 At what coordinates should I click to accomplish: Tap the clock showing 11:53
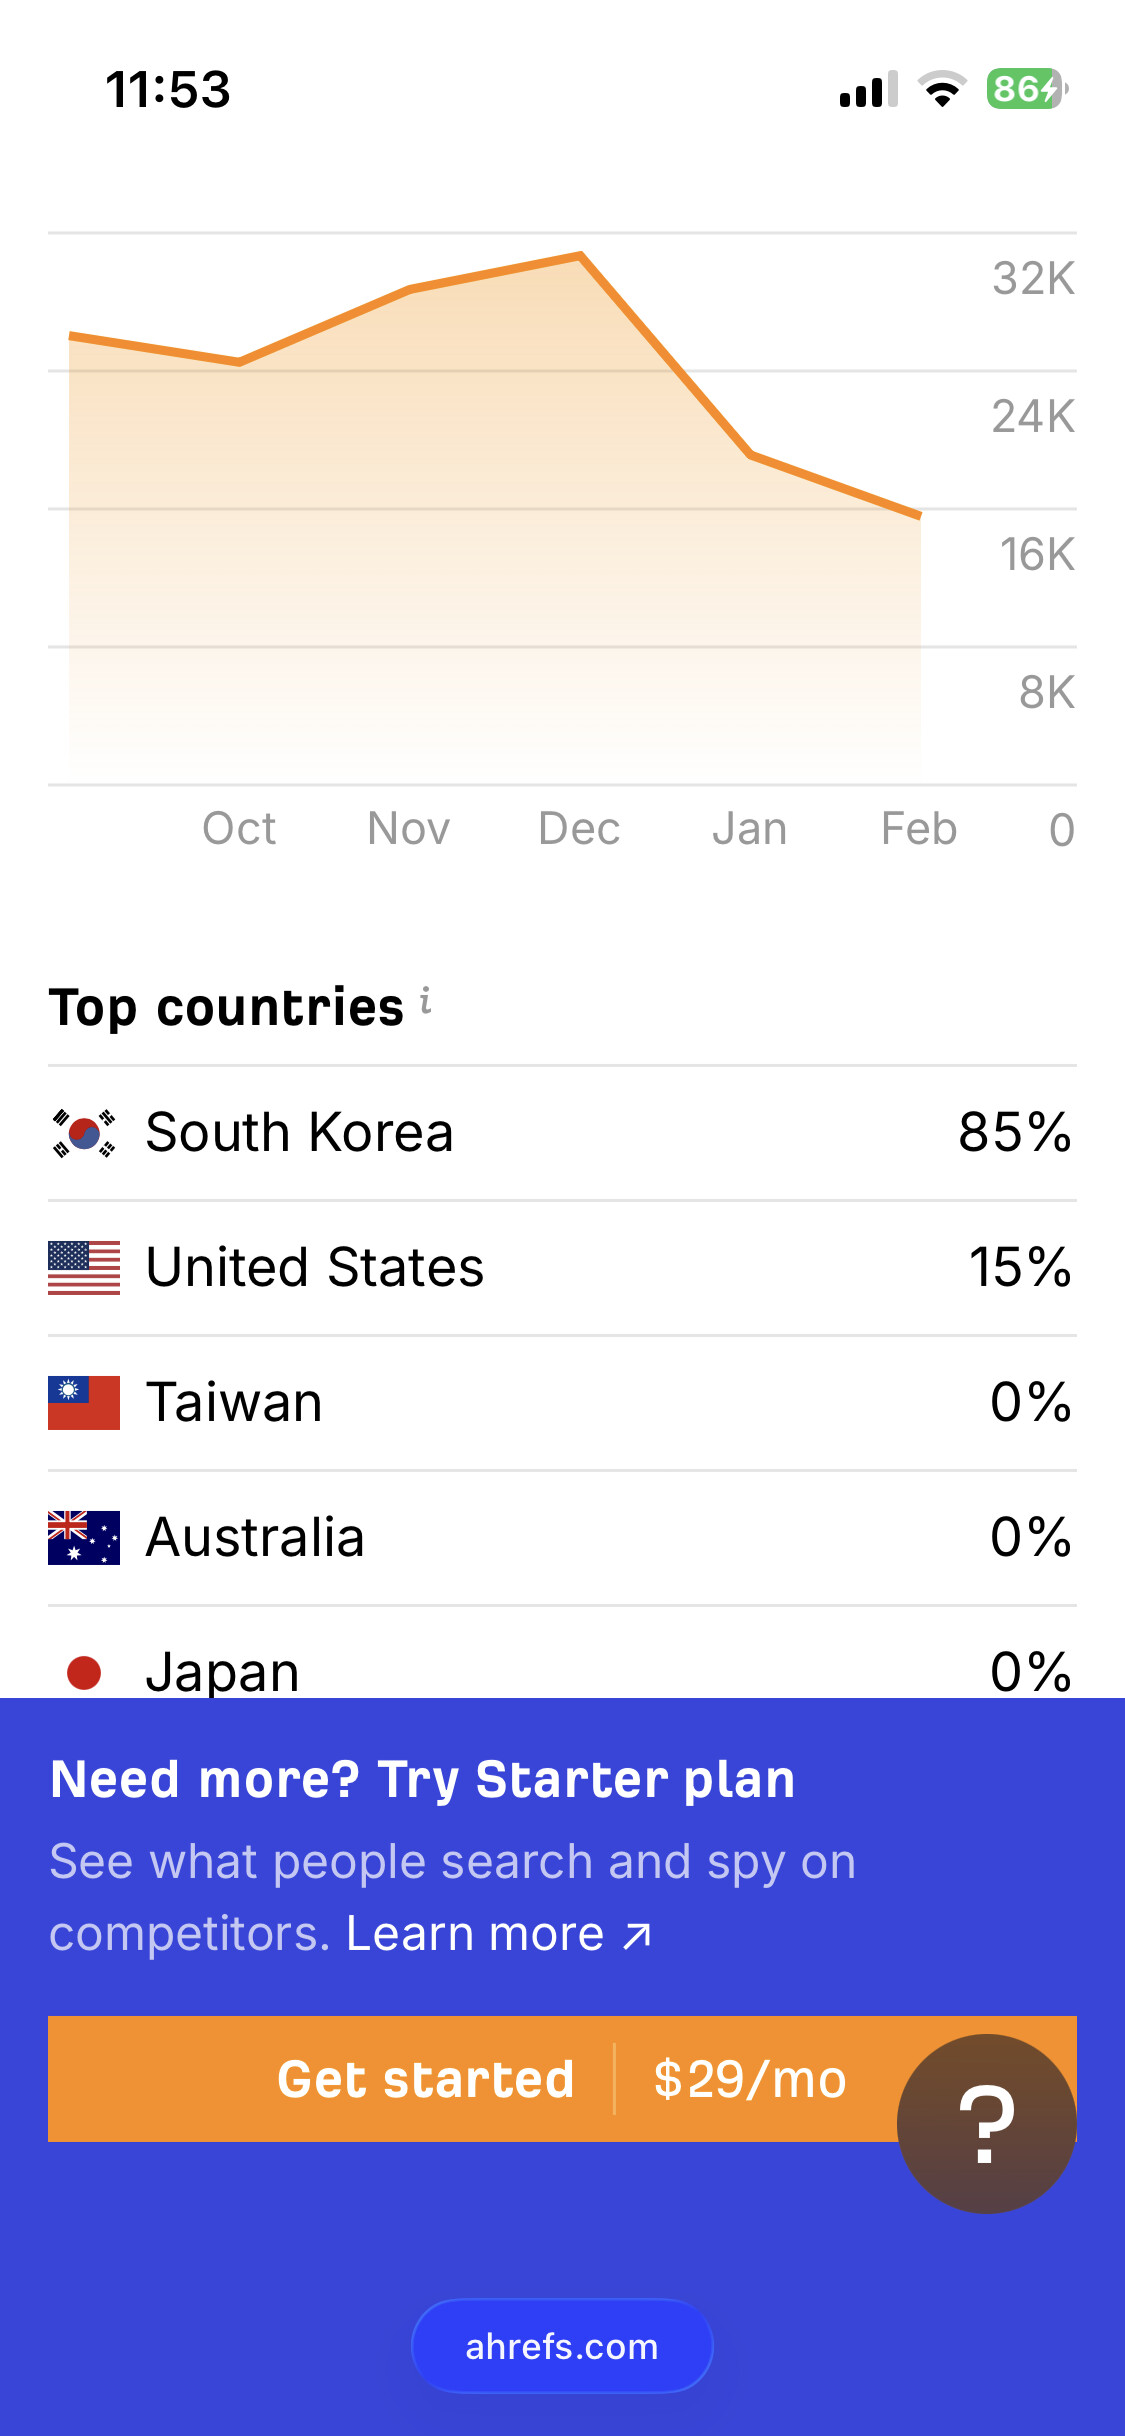[168, 89]
